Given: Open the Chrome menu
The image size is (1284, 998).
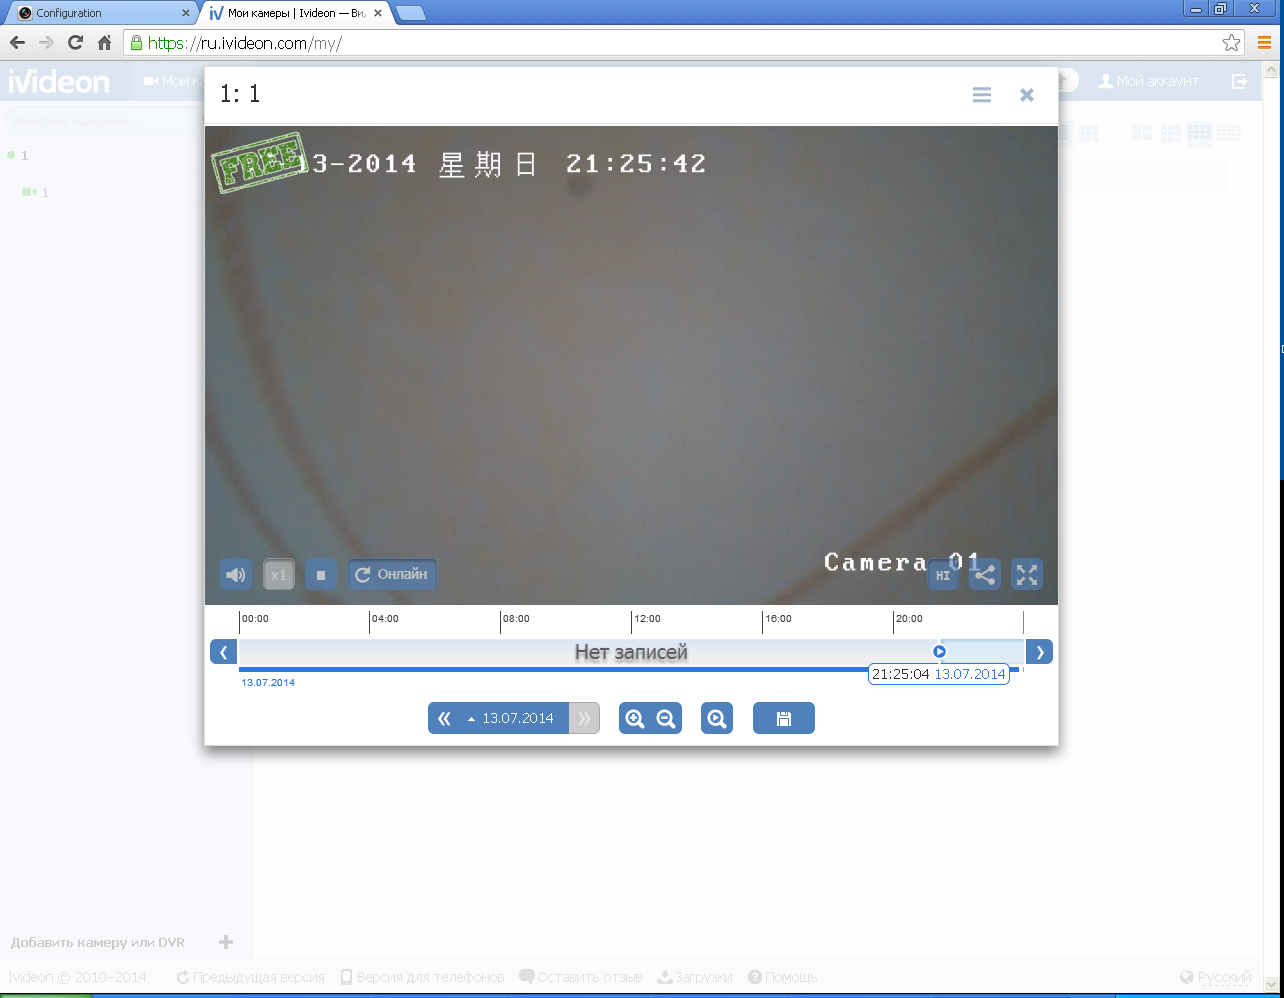Looking at the screenshot, I should point(1264,43).
